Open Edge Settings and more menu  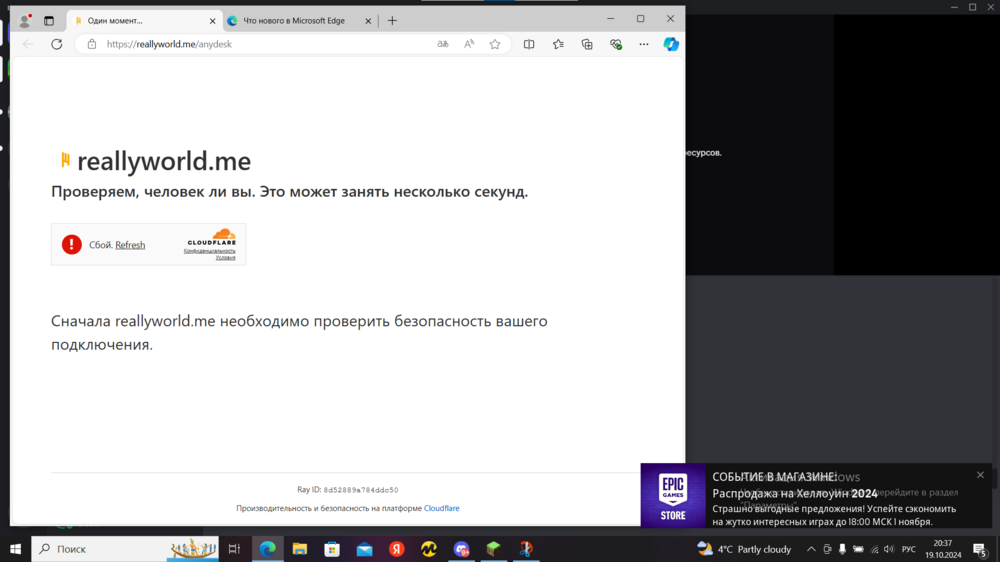click(x=643, y=44)
